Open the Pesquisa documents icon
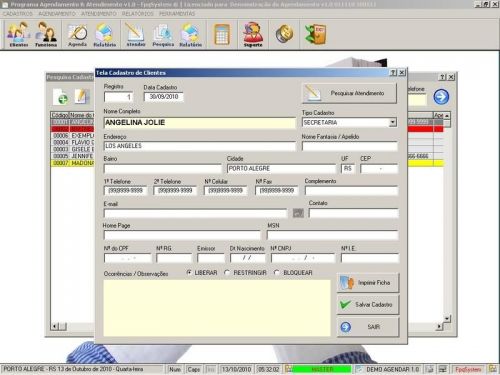The width and height of the screenshot is (500, 375). pyautogui.click(x=163, y=34)
